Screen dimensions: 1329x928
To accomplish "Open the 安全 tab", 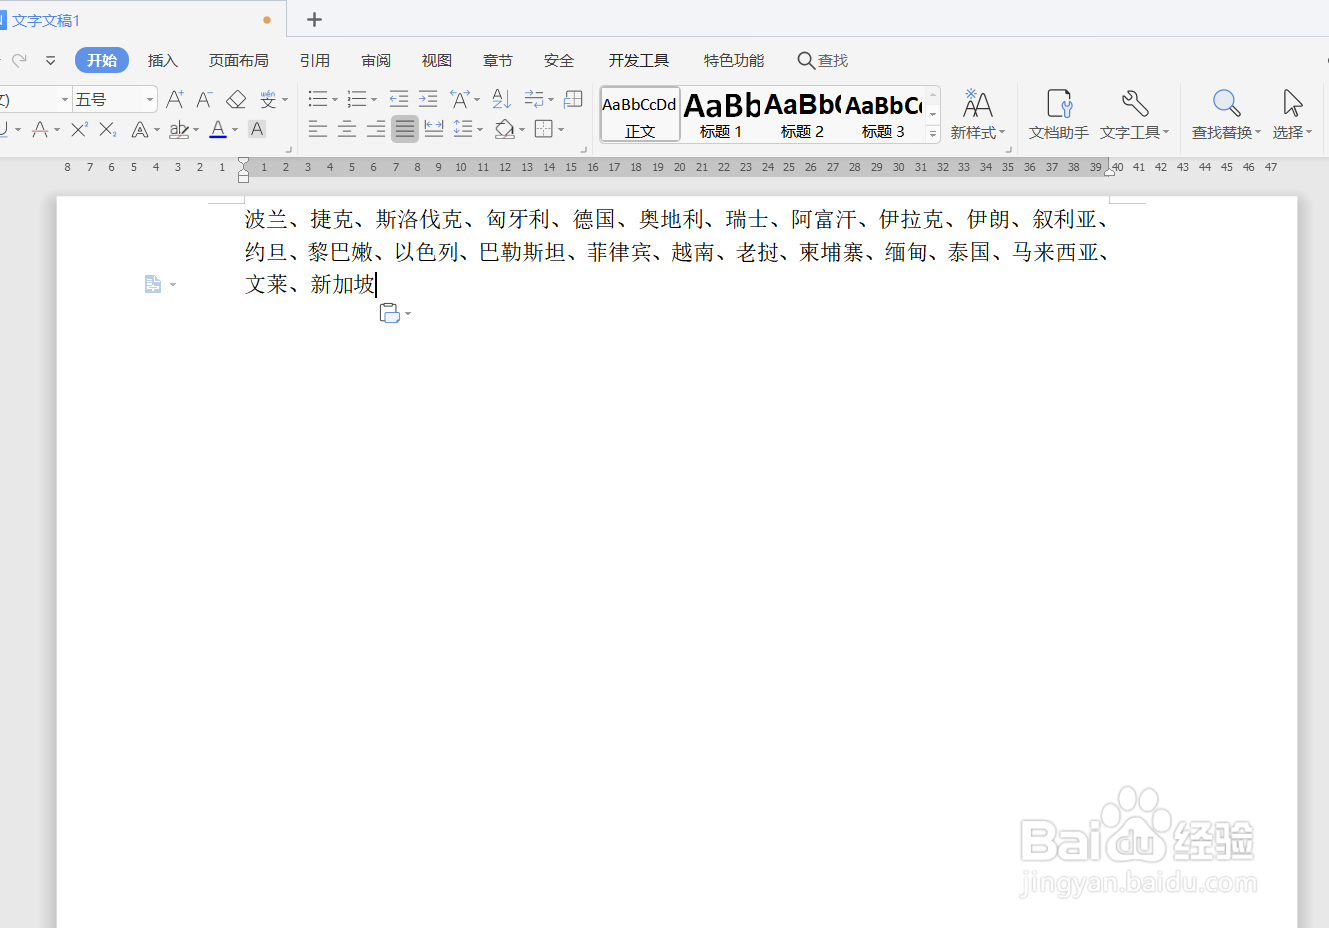I will (559, 60).
